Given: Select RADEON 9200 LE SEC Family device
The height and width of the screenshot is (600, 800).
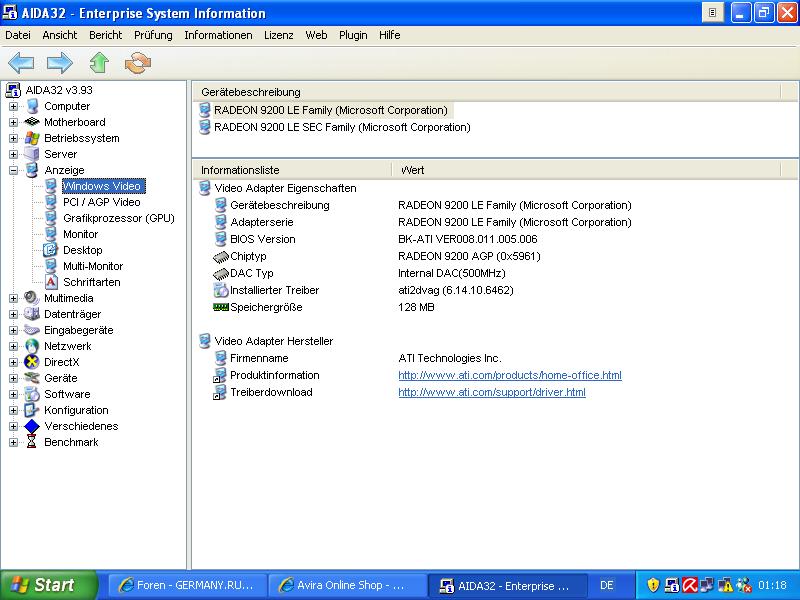Looking at the screenshot, I should tap(342, 127).
